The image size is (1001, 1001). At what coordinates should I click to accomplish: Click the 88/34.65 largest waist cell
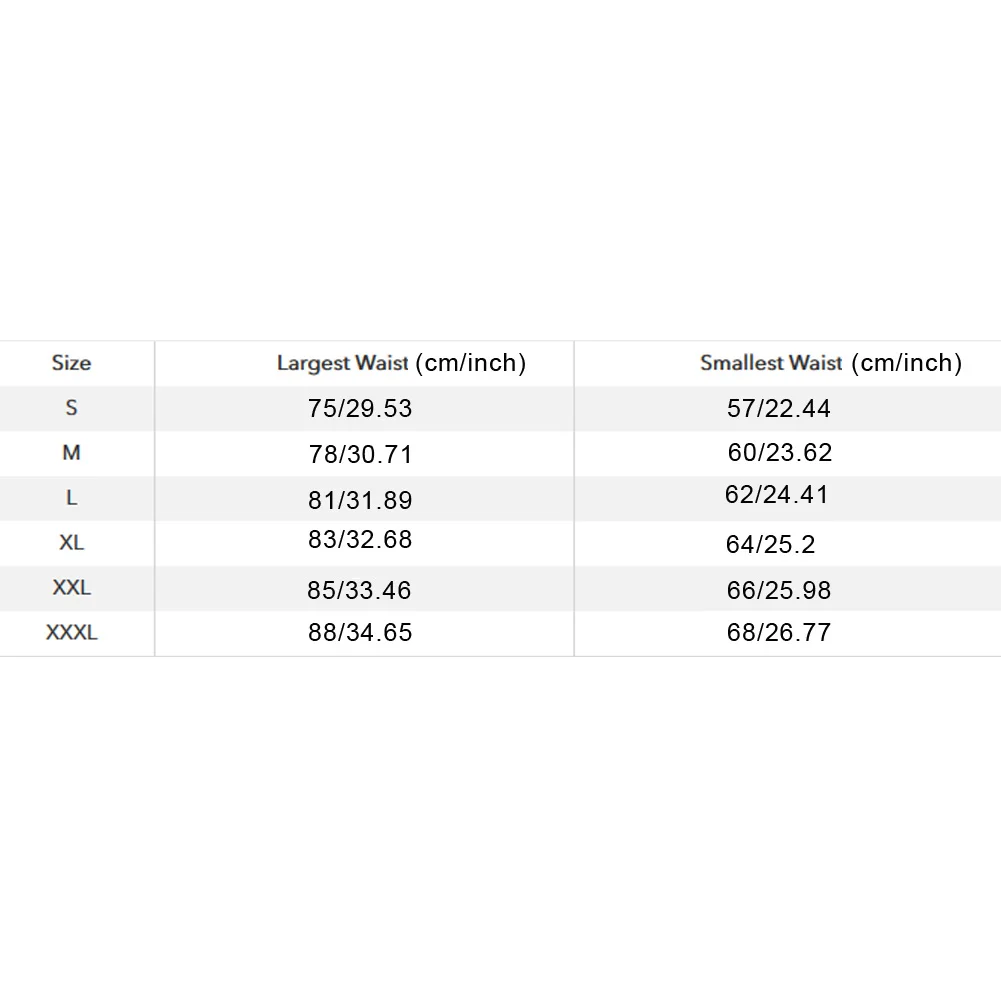360,633
